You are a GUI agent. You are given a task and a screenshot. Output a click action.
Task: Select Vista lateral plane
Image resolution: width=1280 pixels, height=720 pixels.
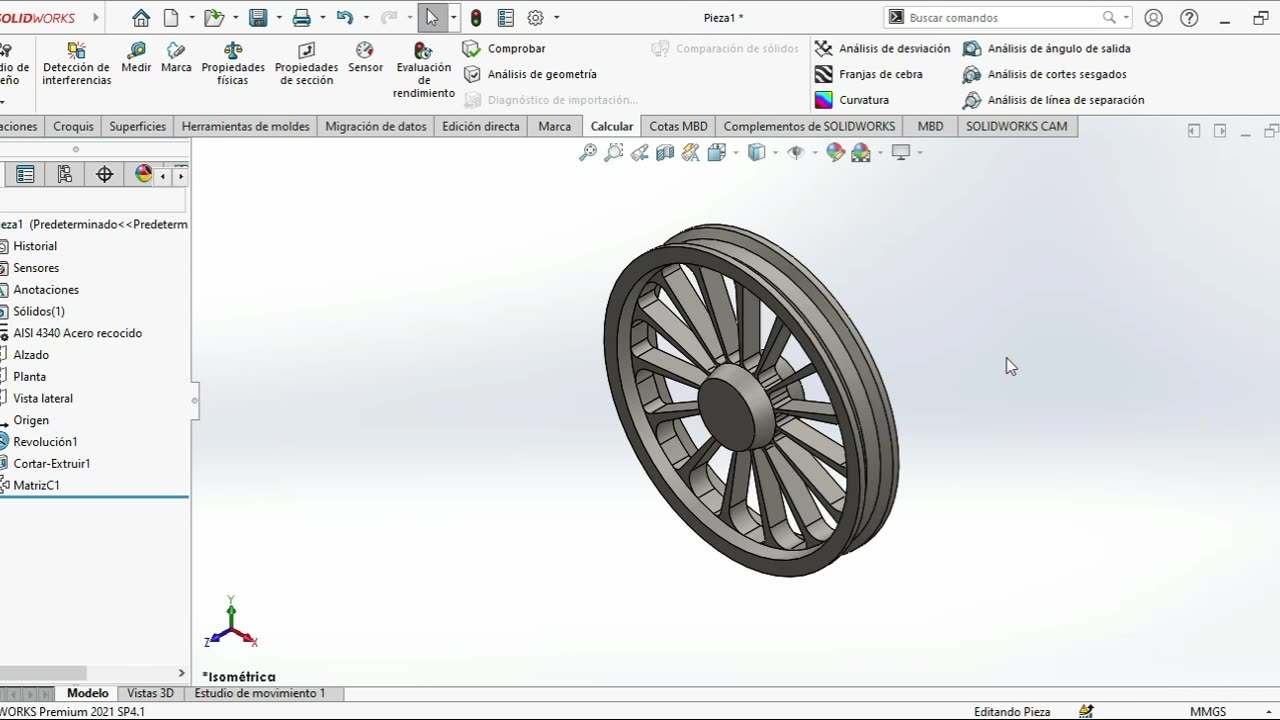click(43, 398)
